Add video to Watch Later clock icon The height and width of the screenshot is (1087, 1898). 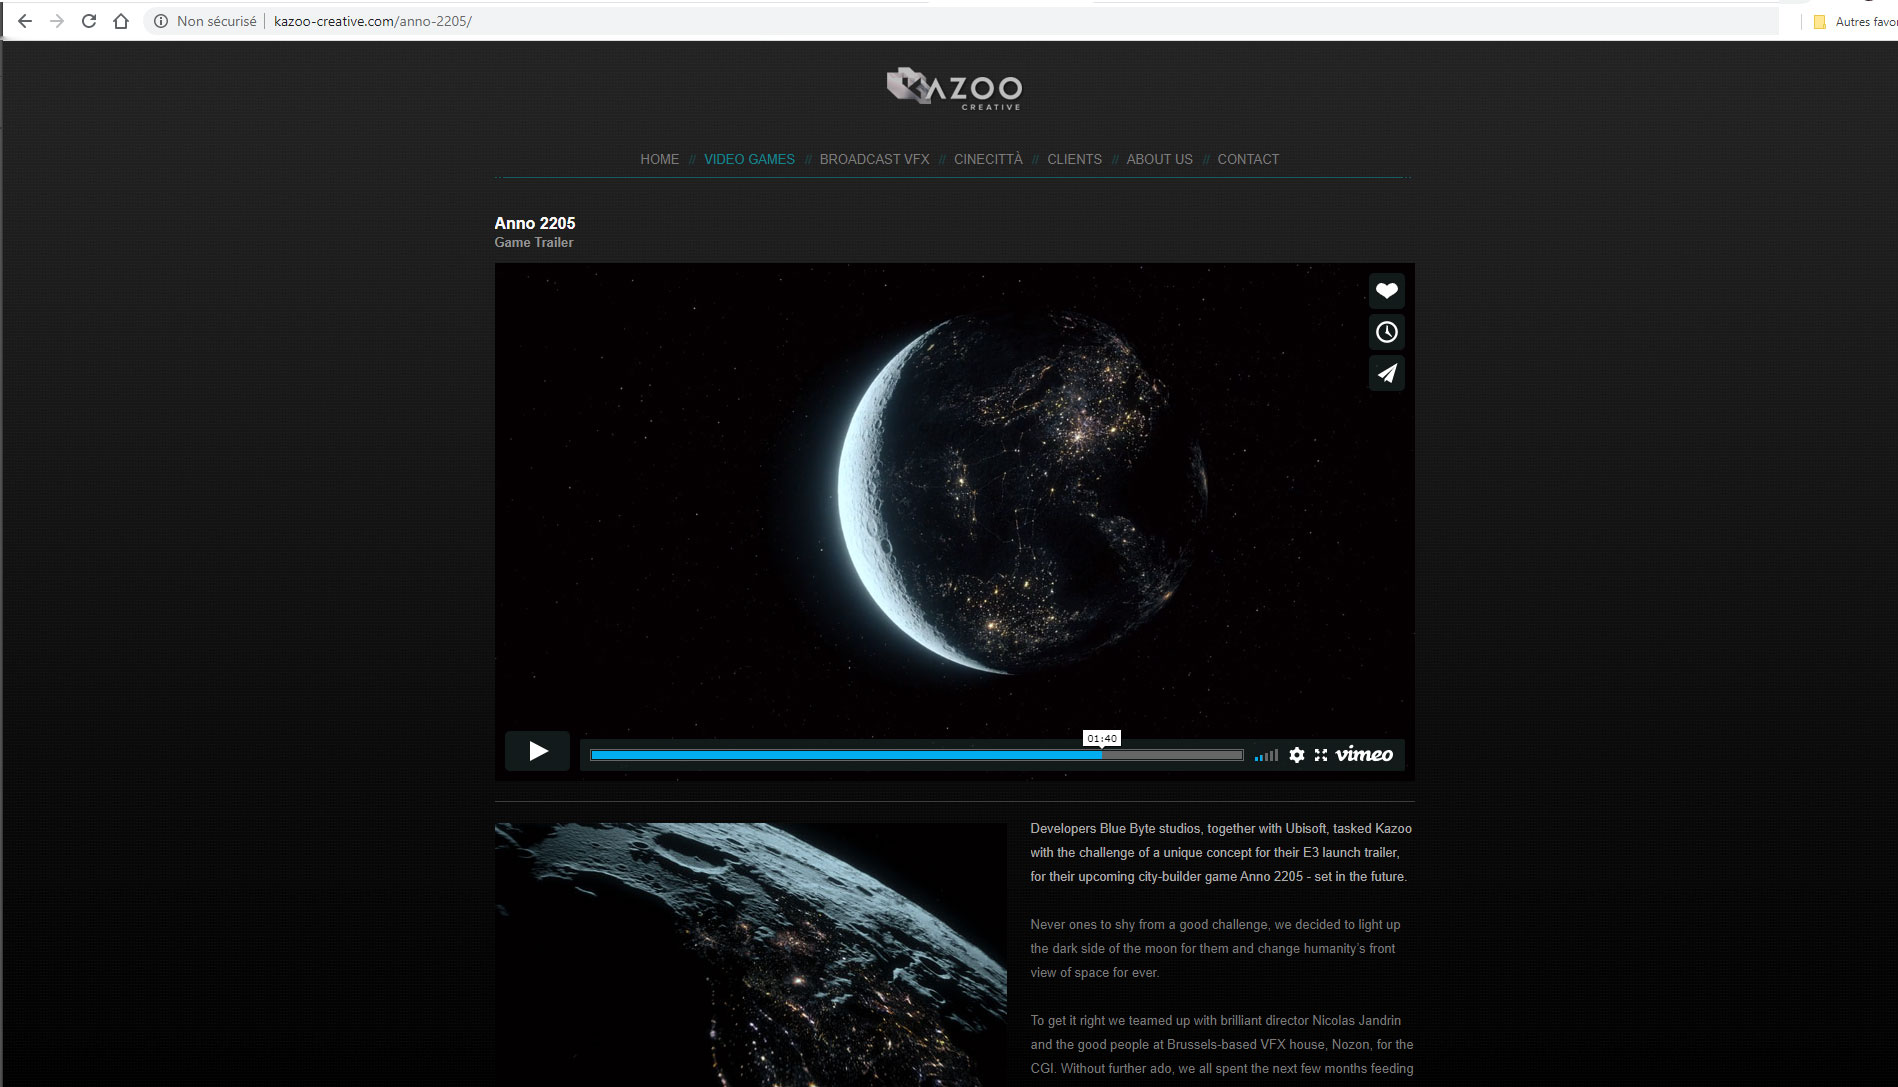pos(1386,332)
